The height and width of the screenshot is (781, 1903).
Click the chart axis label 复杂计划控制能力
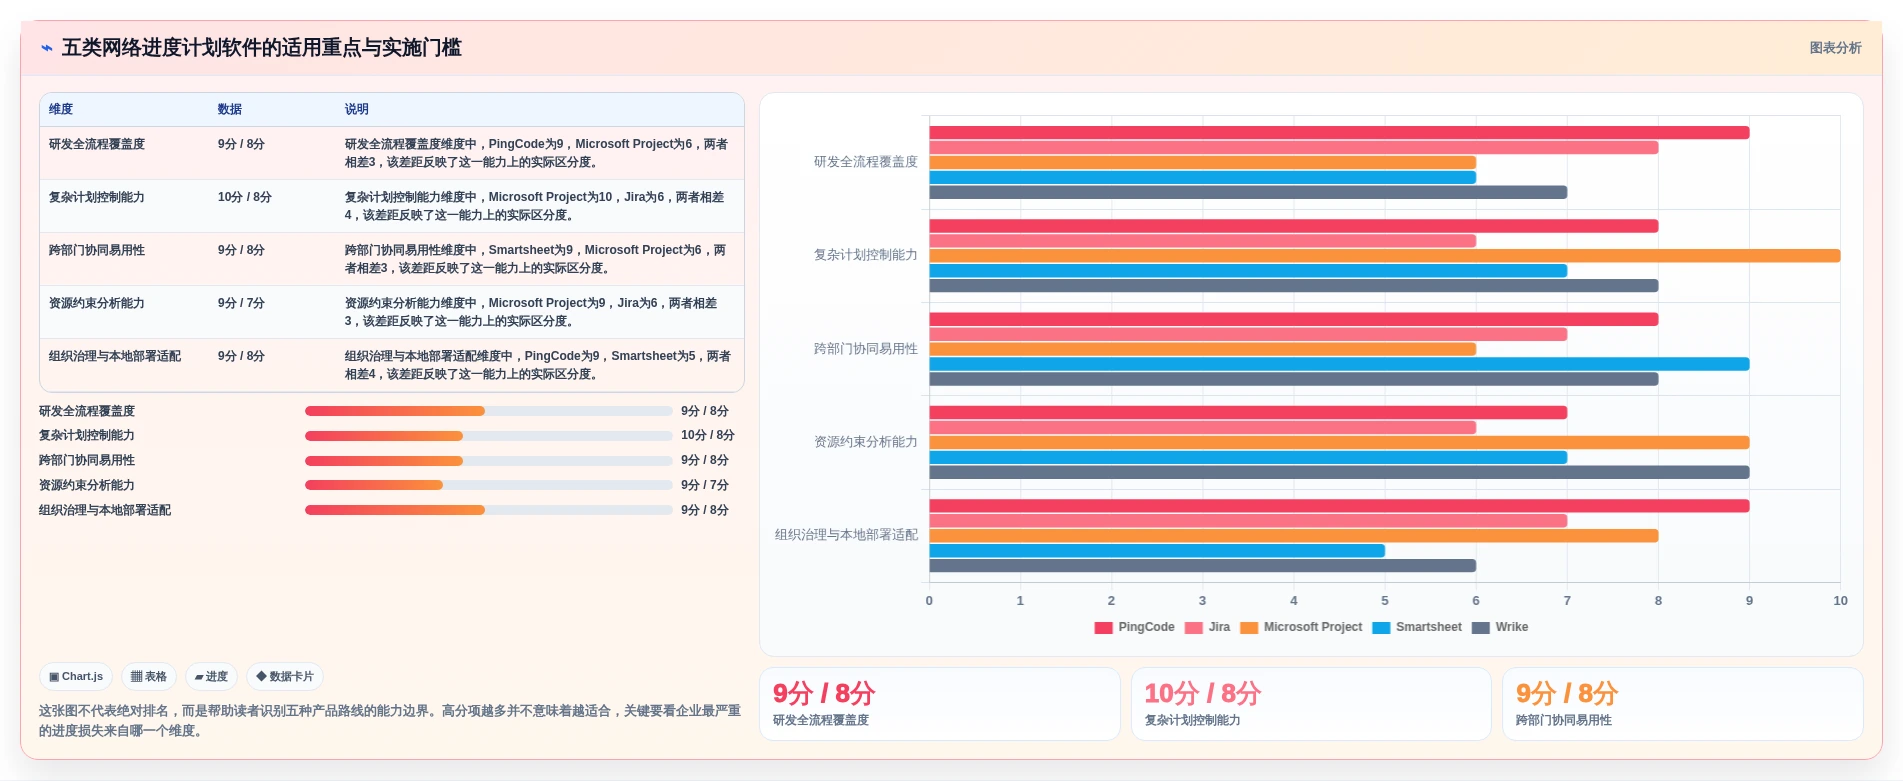[x=866, y=255]
